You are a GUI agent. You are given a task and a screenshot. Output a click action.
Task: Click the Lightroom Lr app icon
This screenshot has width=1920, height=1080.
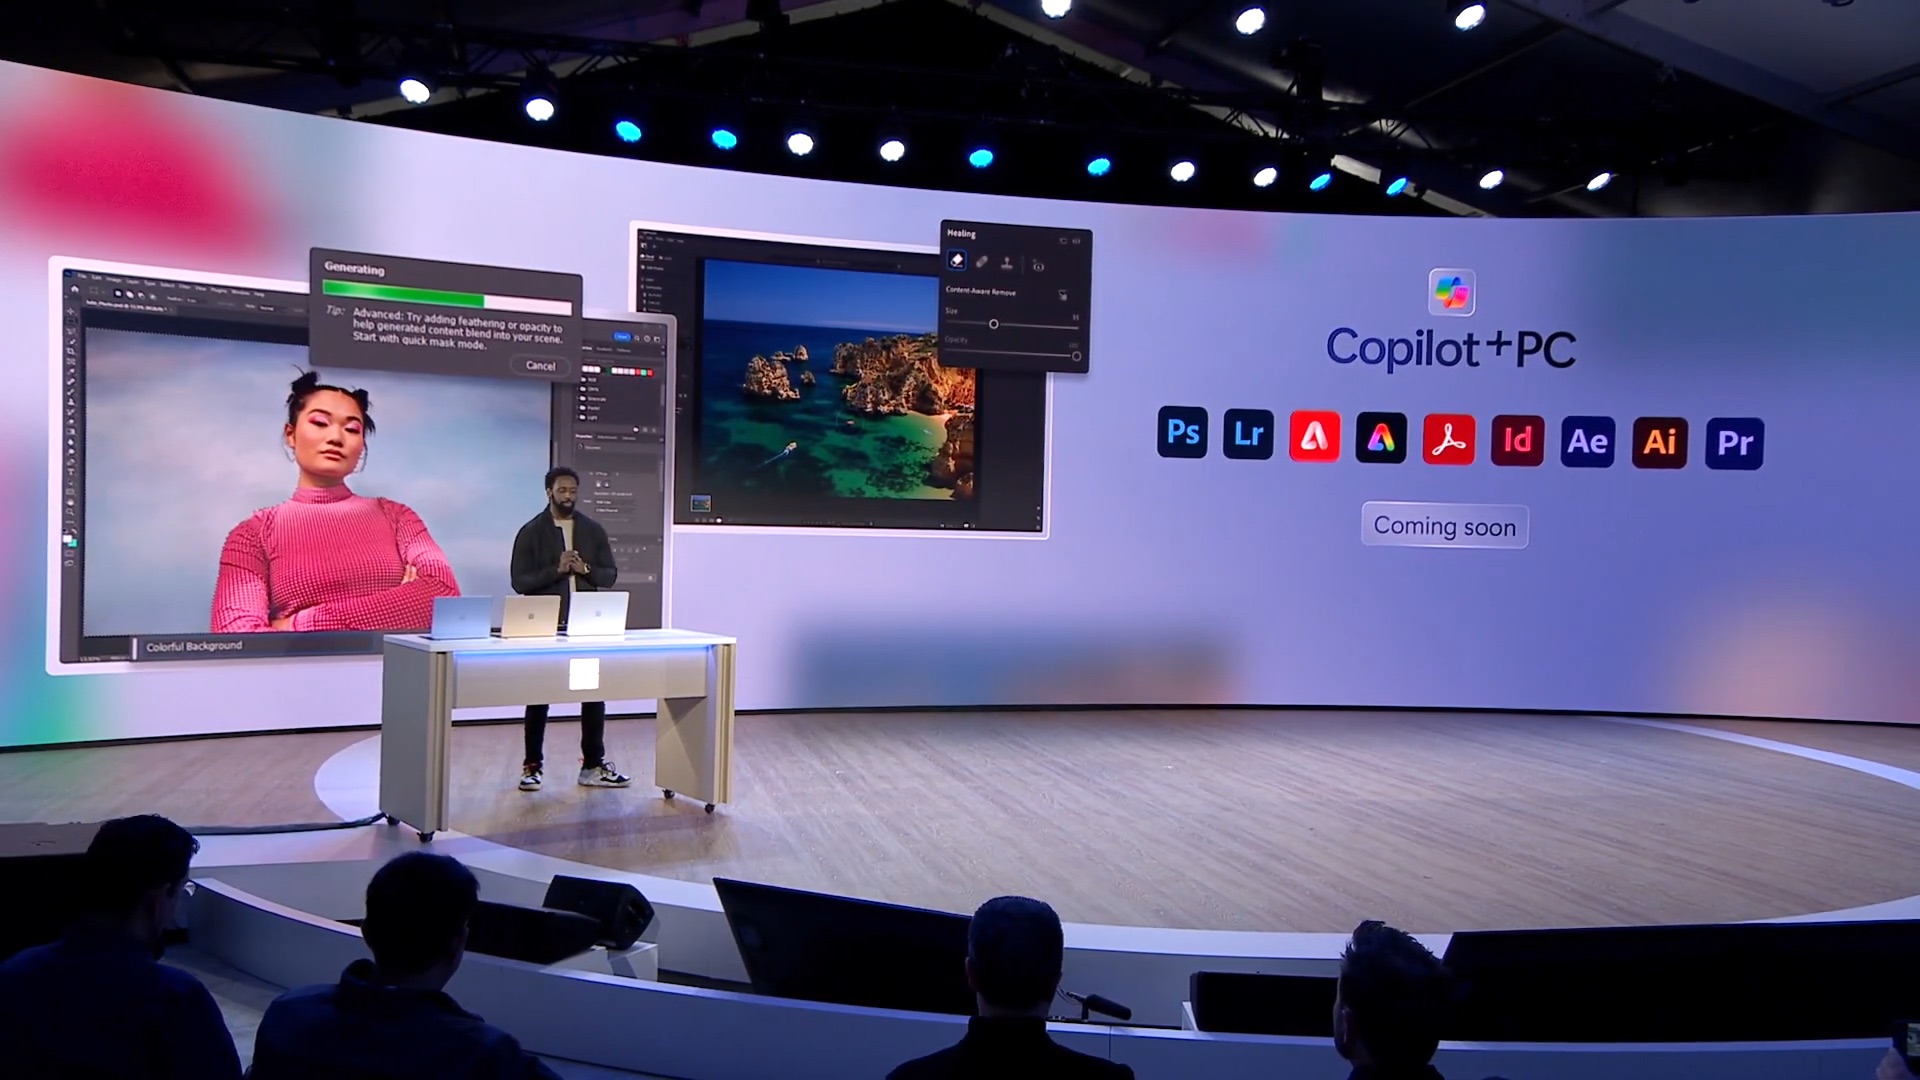tap(1248, 434)
